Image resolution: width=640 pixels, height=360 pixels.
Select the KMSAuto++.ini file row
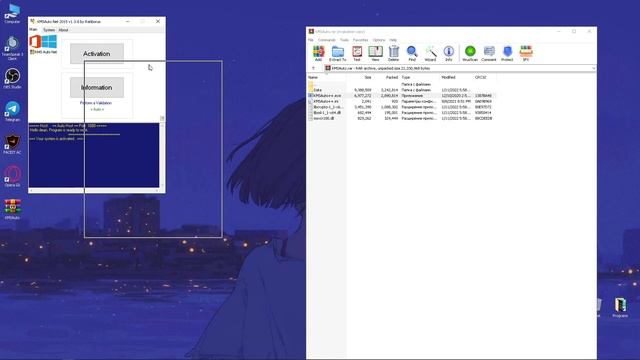point(402,101)
